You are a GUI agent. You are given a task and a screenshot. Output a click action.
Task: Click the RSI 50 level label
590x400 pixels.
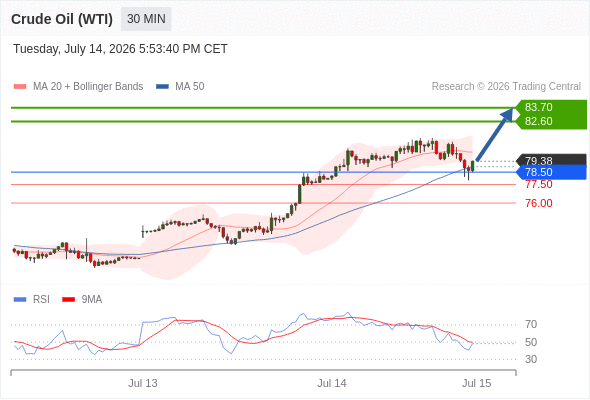531,342
